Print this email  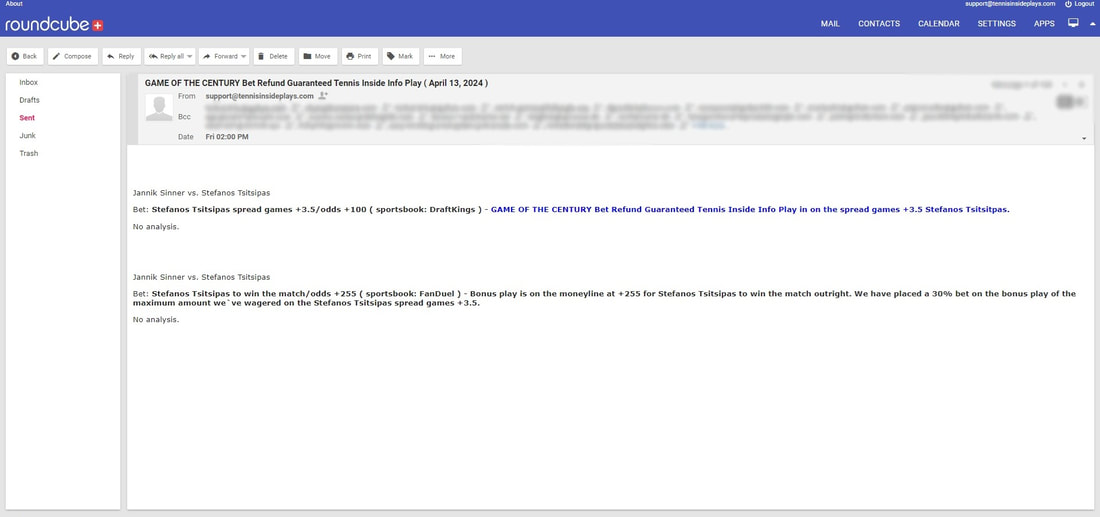tap(360, 56)
